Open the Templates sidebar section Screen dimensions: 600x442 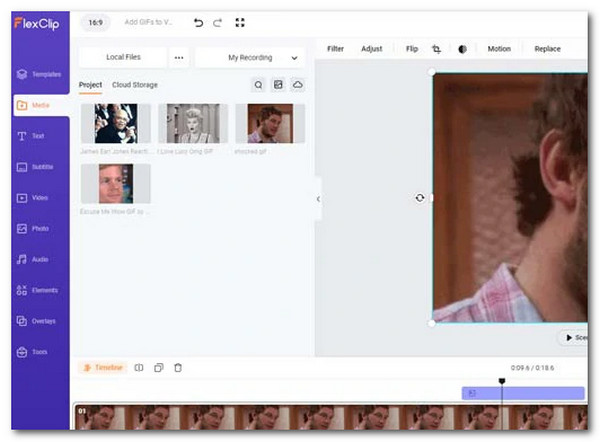pos(39,74)
